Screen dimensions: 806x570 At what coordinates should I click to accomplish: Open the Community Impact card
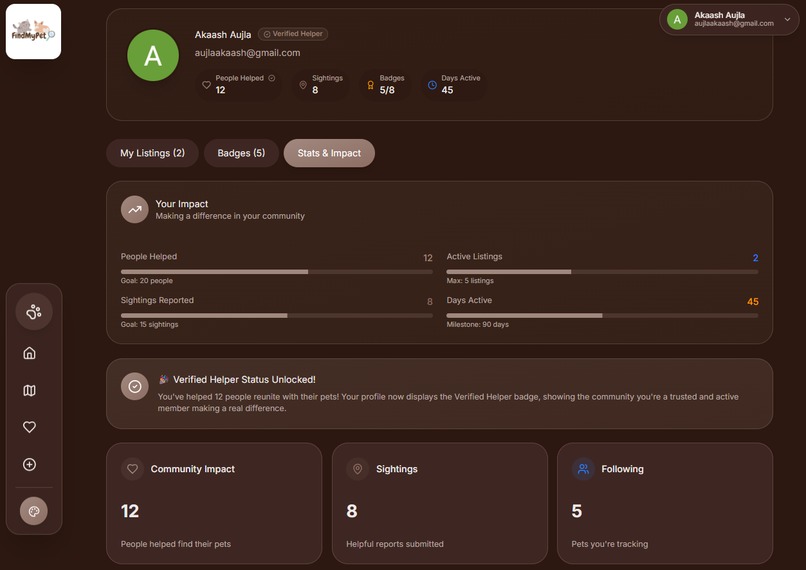tap(214, 503)
